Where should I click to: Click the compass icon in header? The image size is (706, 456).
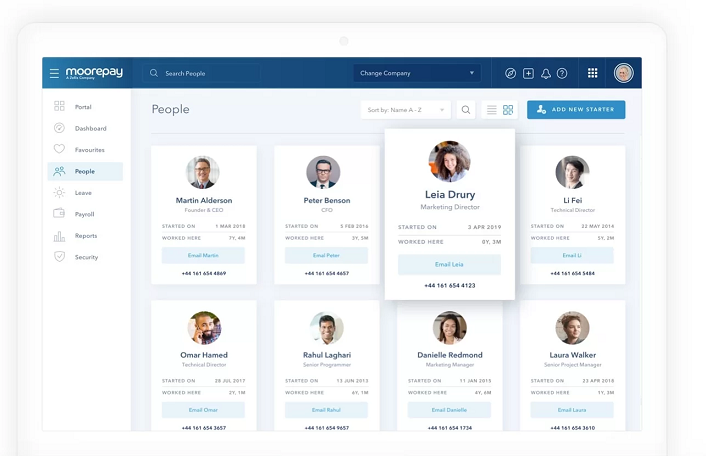pyautogui.click(x=510, y=73)
